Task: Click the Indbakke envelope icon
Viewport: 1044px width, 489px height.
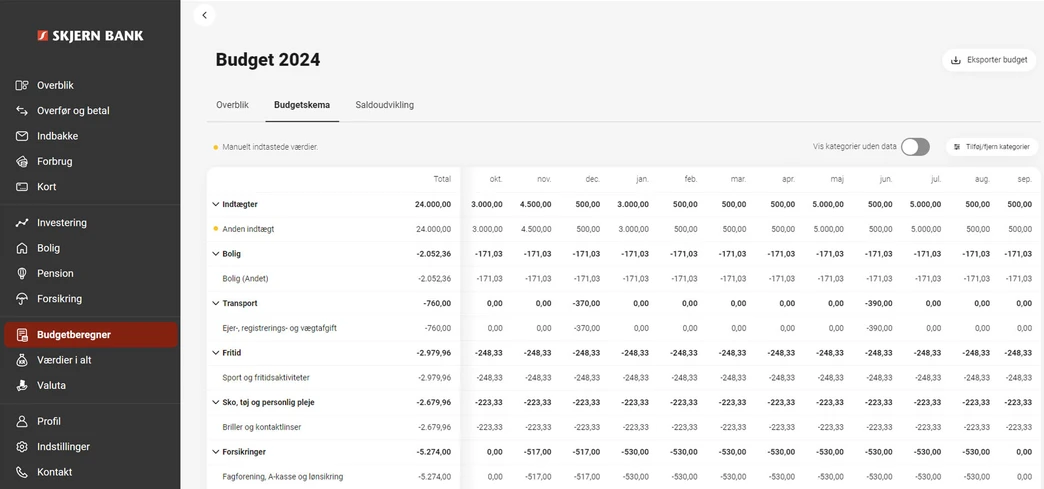Action: pyautogui.click(x=22, y=136)
